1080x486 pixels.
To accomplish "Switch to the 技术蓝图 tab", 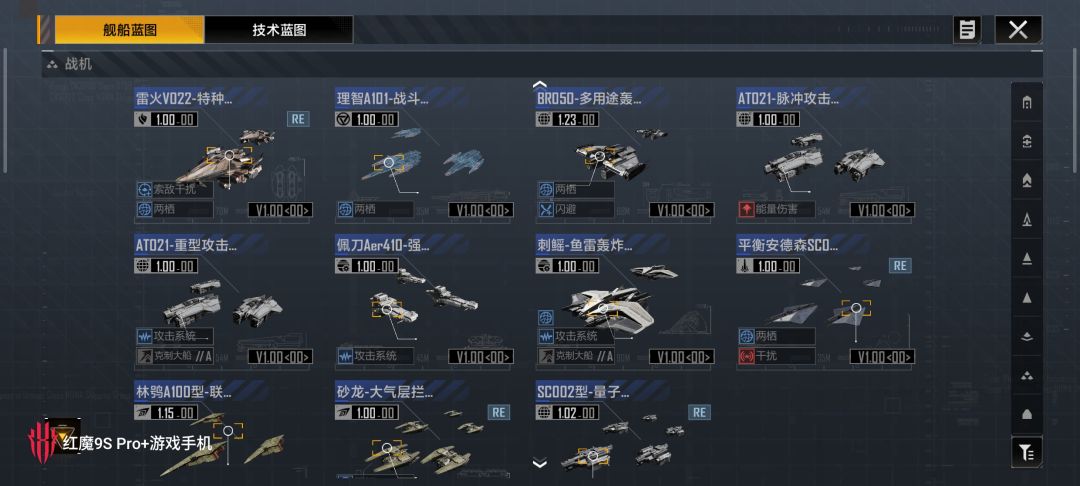I will 279,30.
